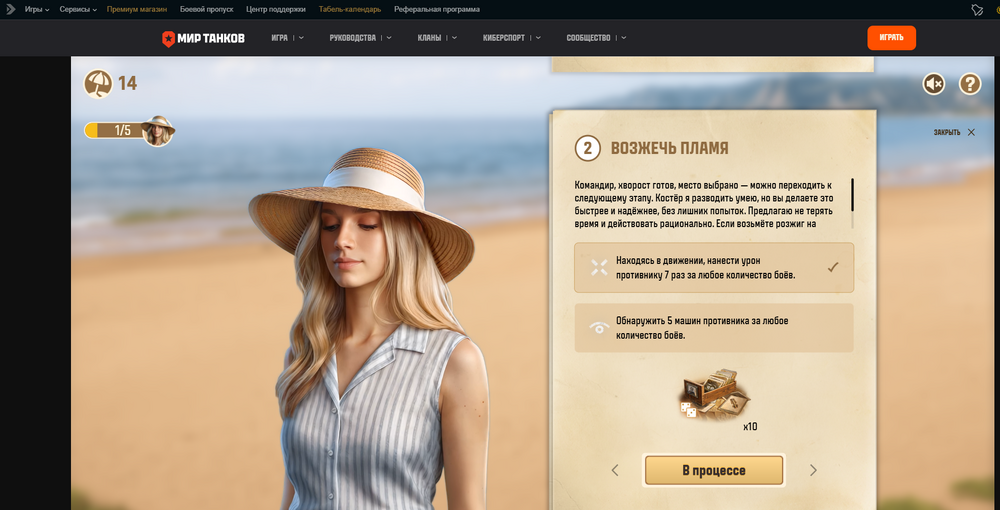Screen dimensions: 1000x510
Task: Open the Боевой пропуск link
Action: [x=207, y=10]
